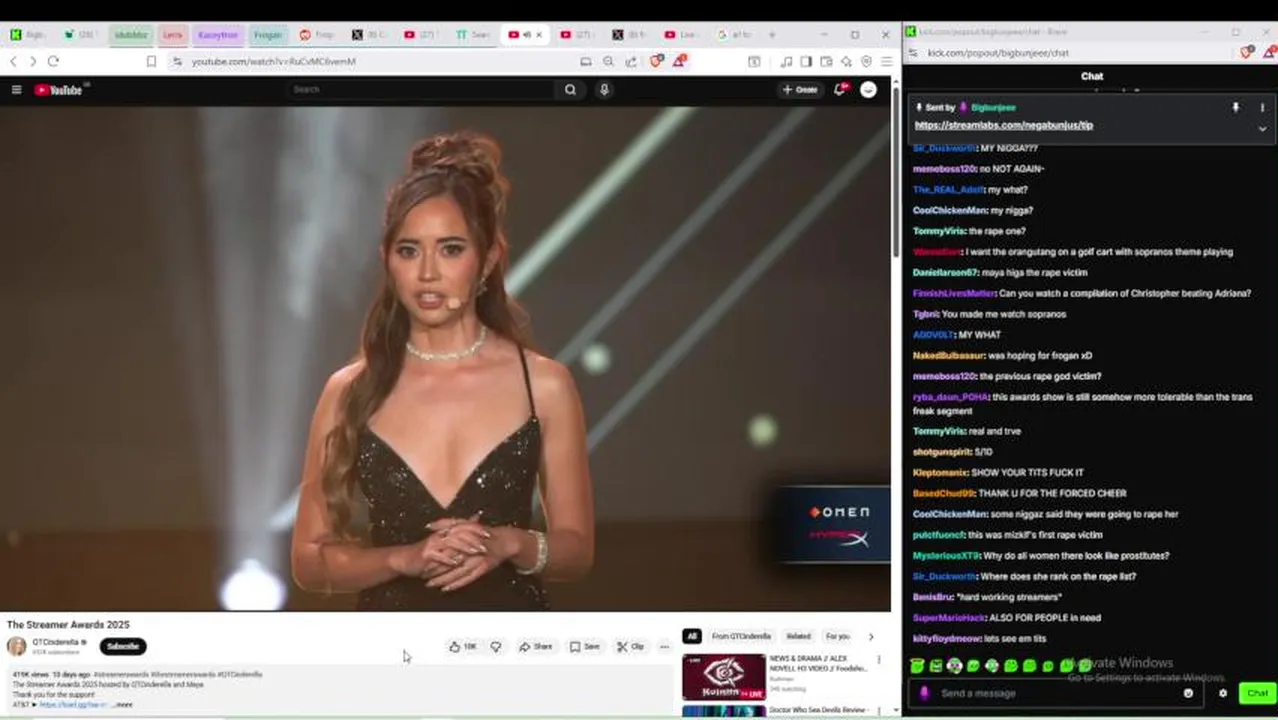Go back in the YouTube browser window
The width and height of the screenshot is (1278, 720).
pos(13,61)
